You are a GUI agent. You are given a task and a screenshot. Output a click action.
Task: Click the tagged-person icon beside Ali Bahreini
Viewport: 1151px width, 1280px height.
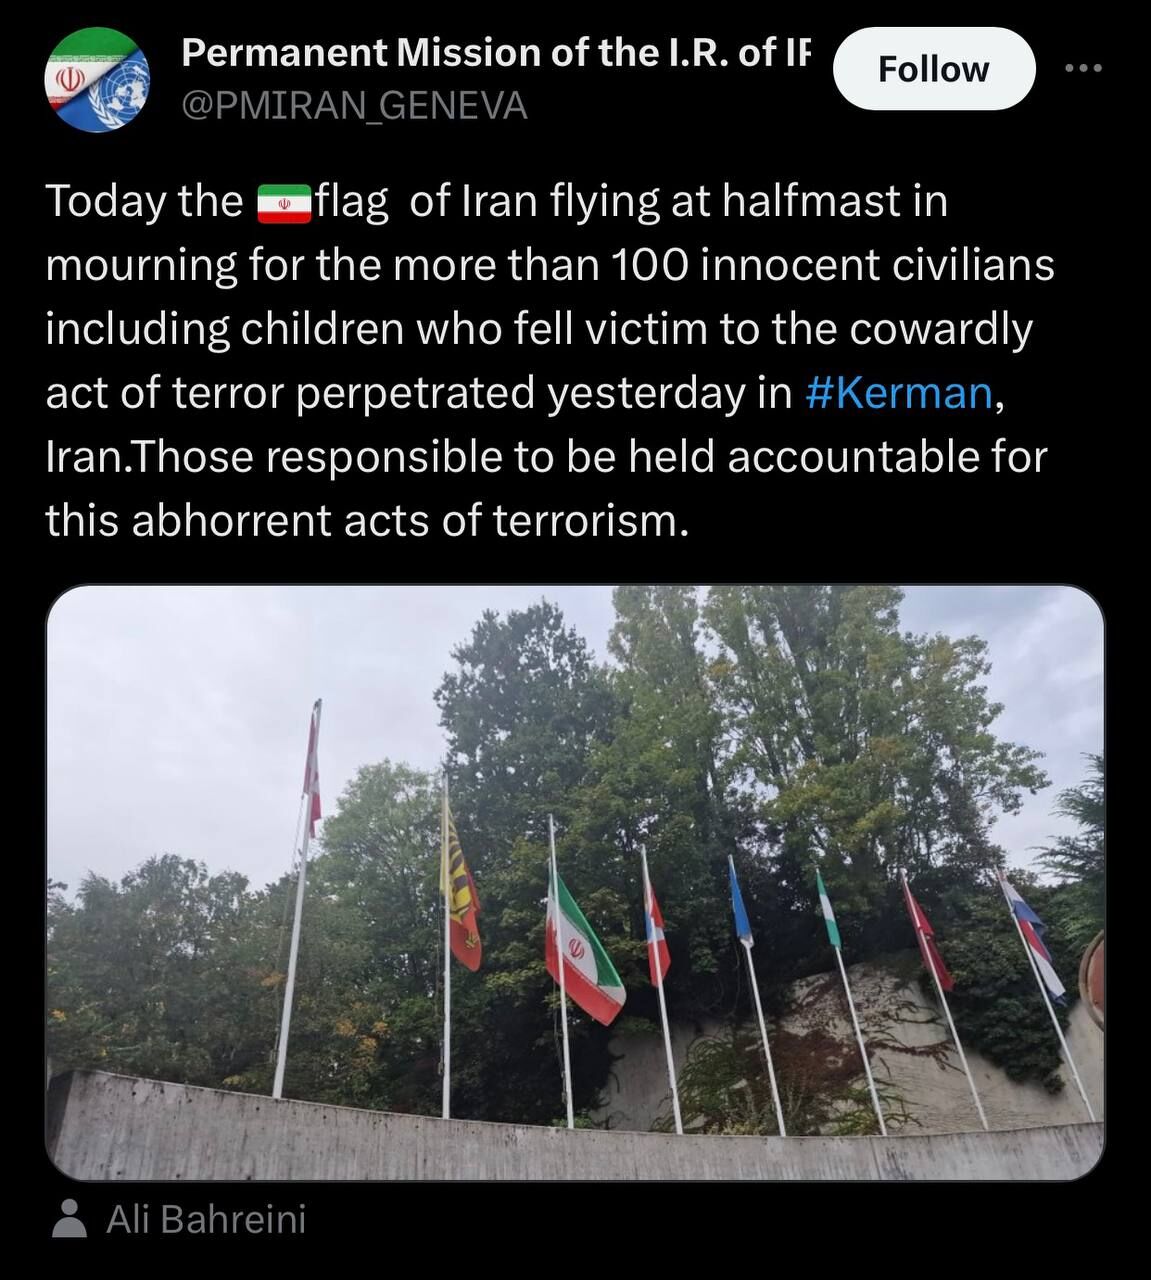point(69,1219)
